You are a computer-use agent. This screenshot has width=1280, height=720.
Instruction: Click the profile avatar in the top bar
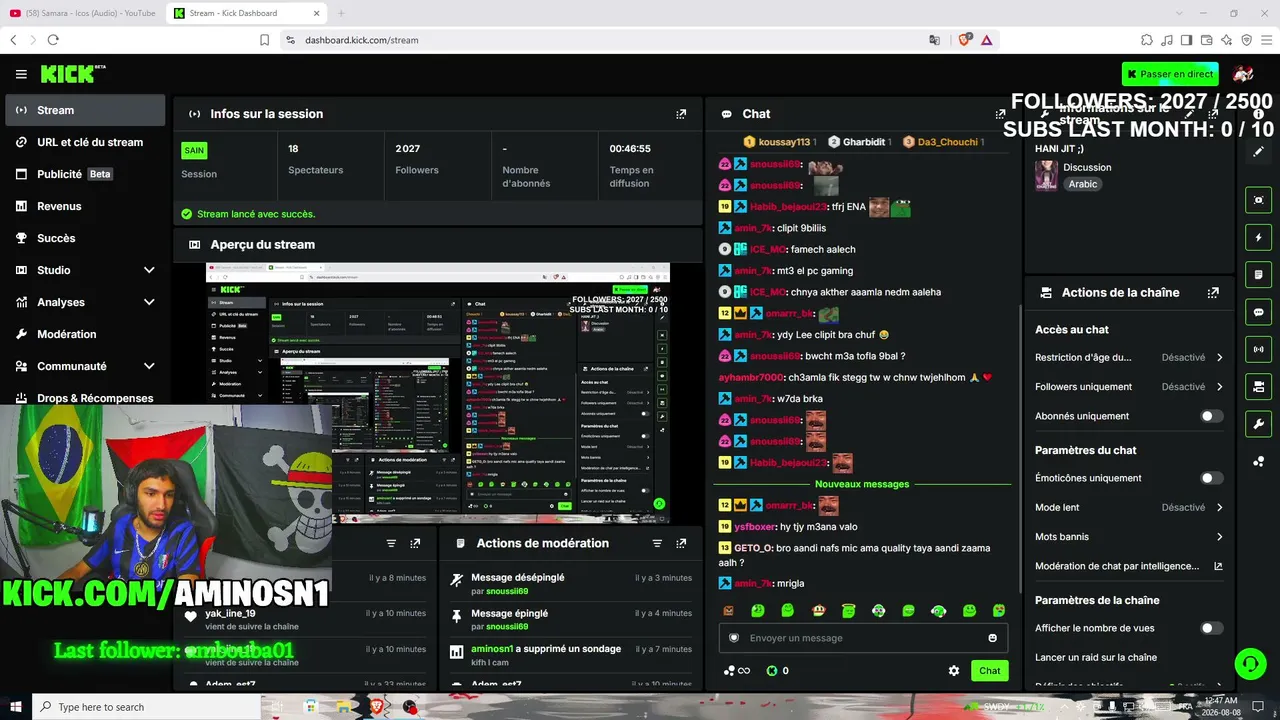click(1243, 74)
